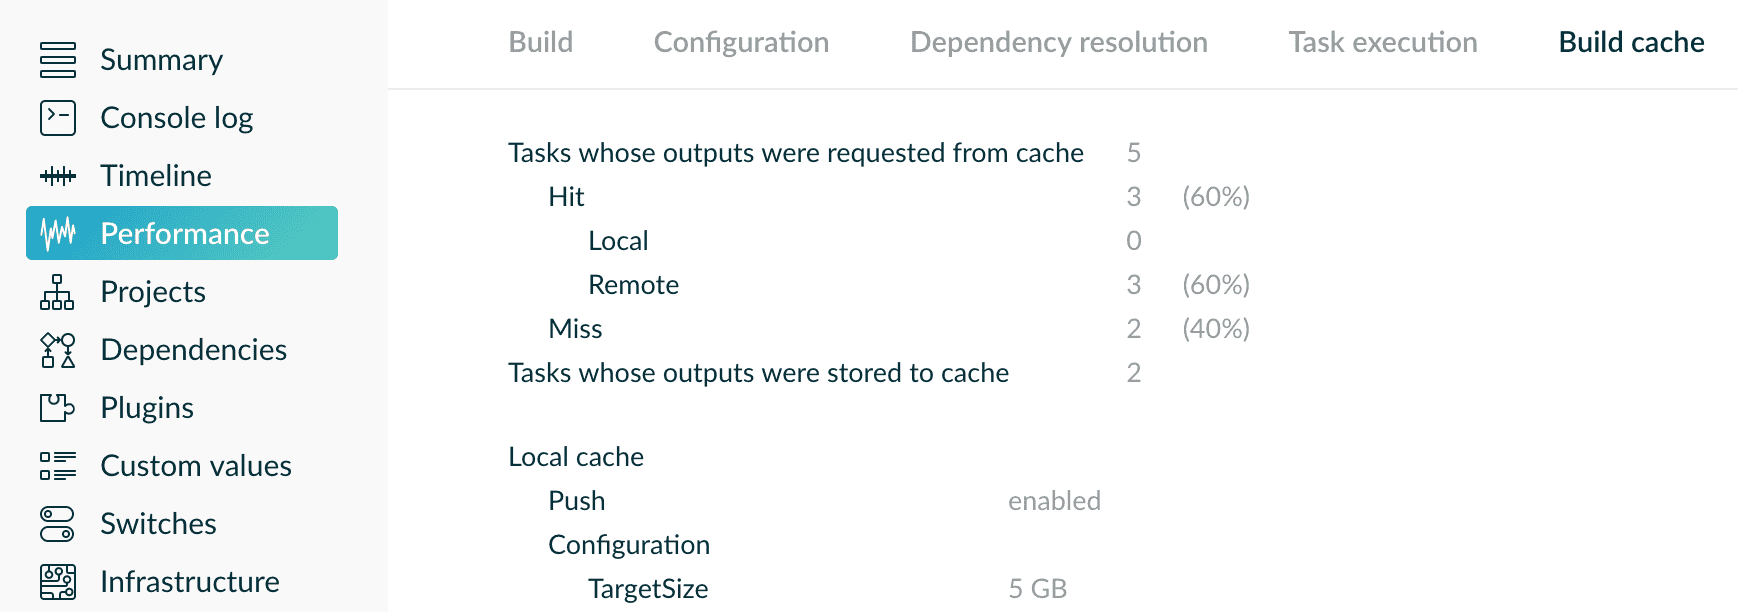Click the Local cache heading
The image size is (1738, 612).
[x=576, y=457]
